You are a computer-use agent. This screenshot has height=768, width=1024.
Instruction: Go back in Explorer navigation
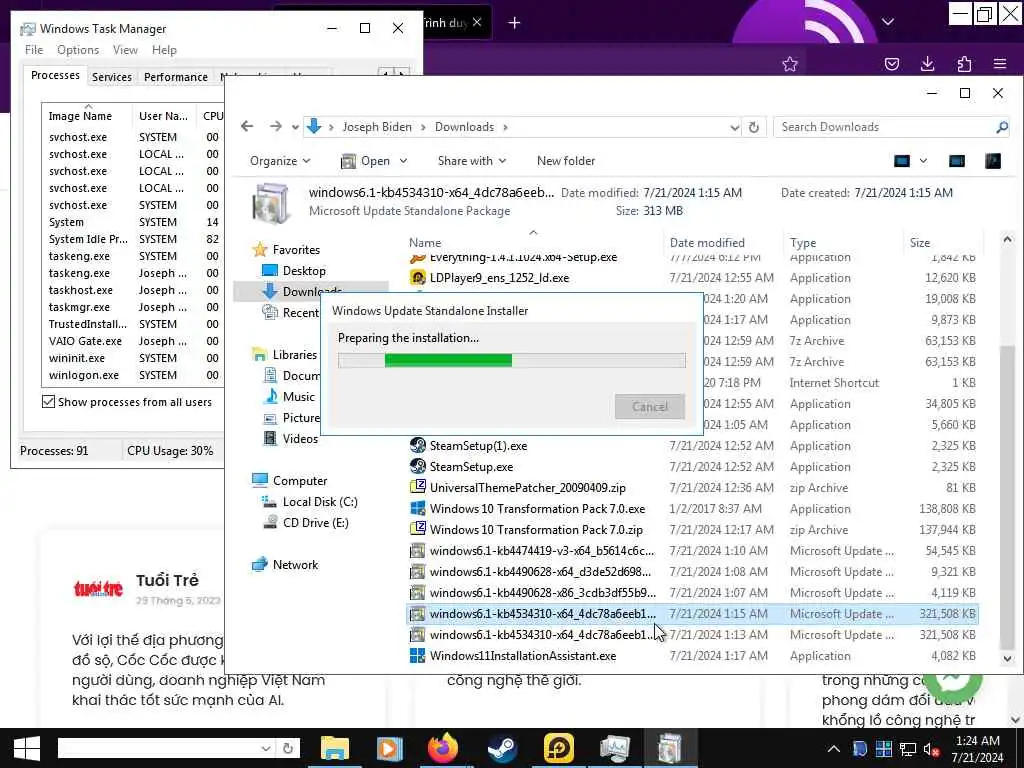click(x=247, y=126)
